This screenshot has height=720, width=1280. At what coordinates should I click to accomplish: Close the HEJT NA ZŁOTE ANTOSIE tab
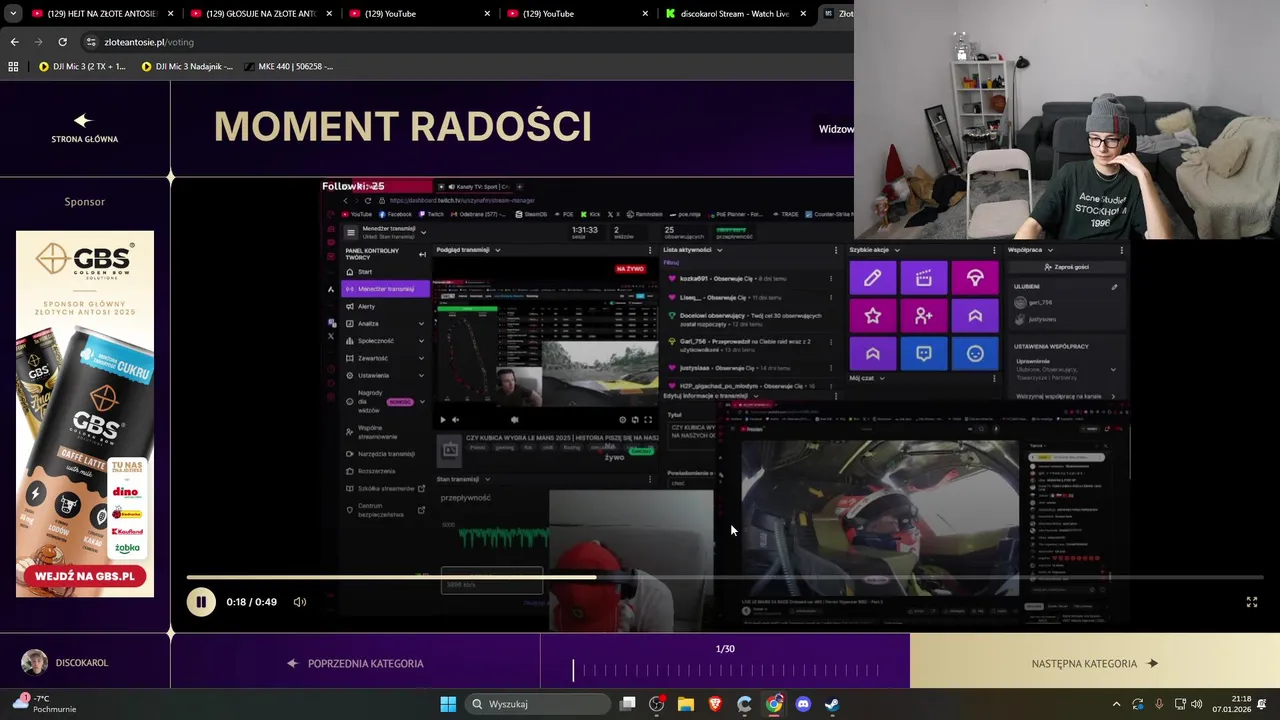point(171,14)
